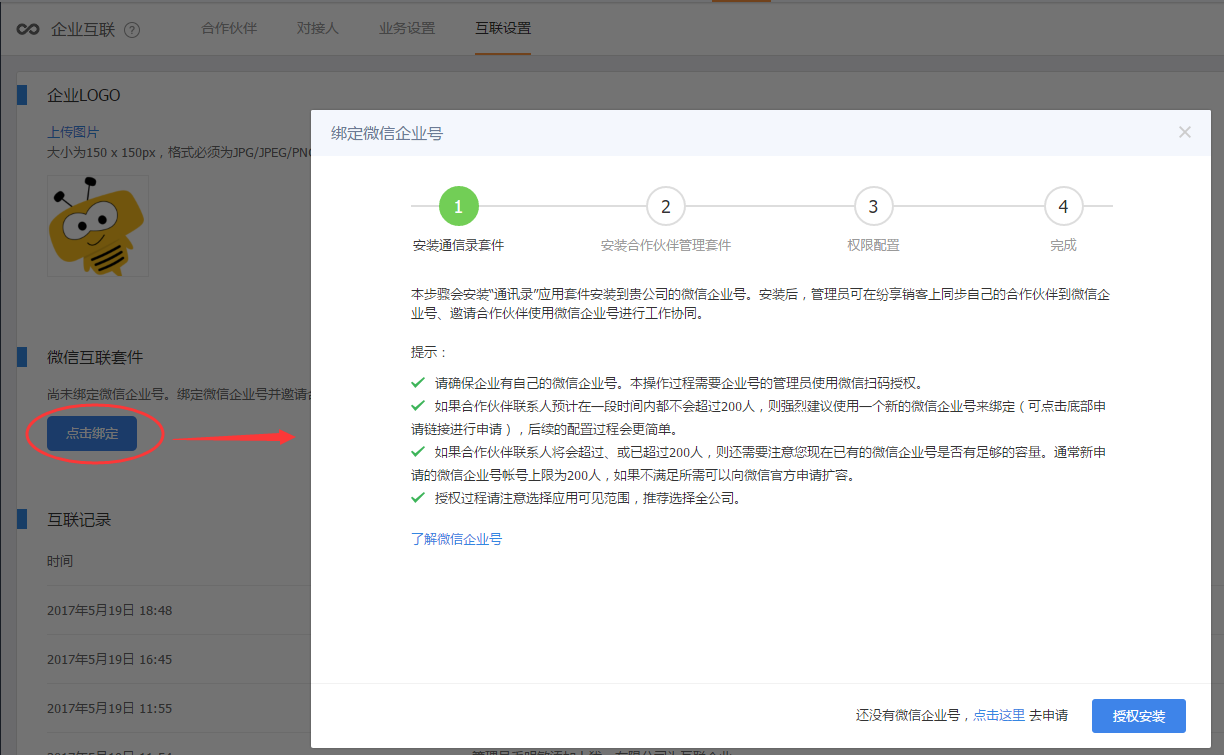The width and height of the screenshot is (1224, 755).
Task: Select step 1 安装通信录套件 circle
Action: (x=459, y=207)
